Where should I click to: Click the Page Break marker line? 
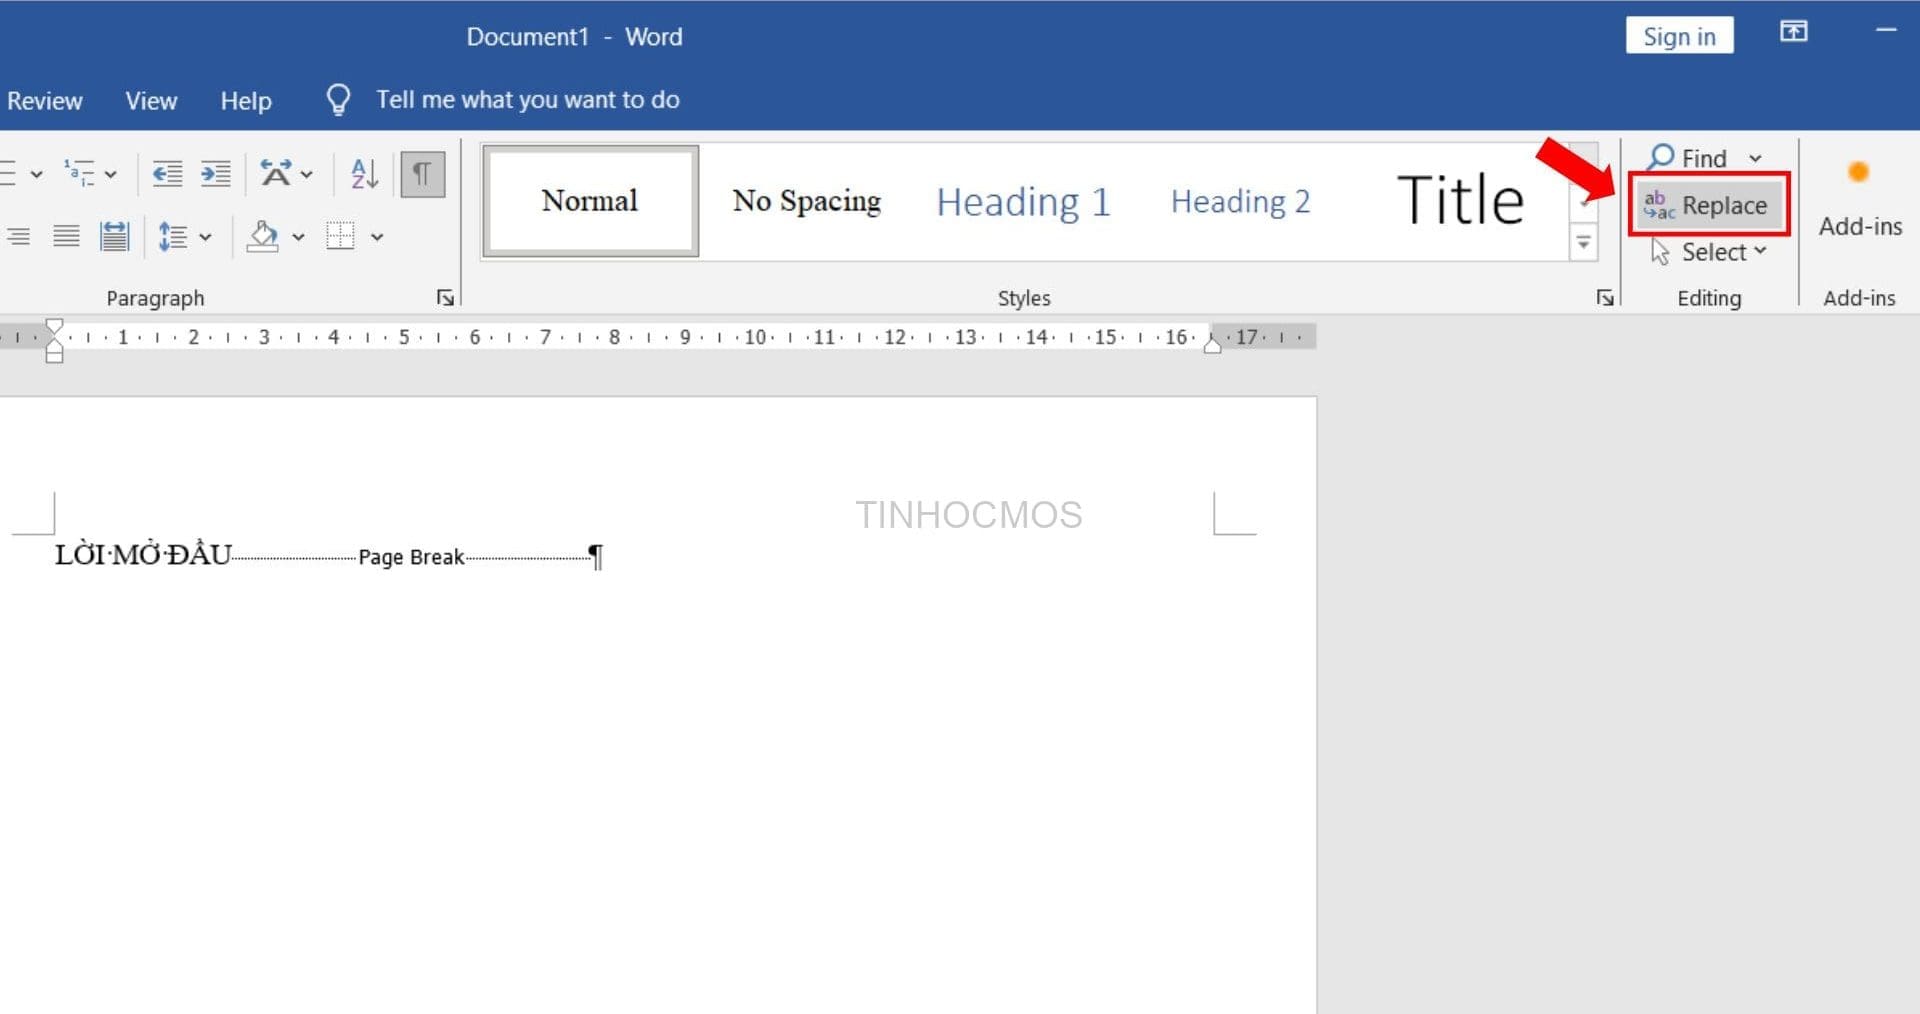[x=411, y=557]
